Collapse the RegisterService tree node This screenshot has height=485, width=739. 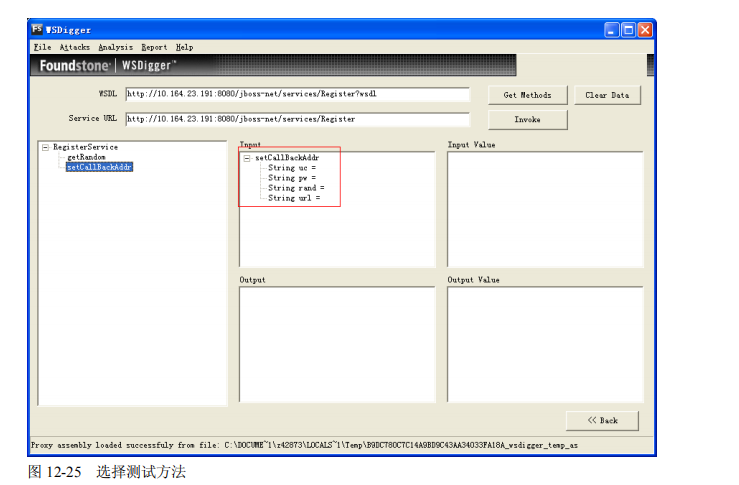(x=45, y=148)
